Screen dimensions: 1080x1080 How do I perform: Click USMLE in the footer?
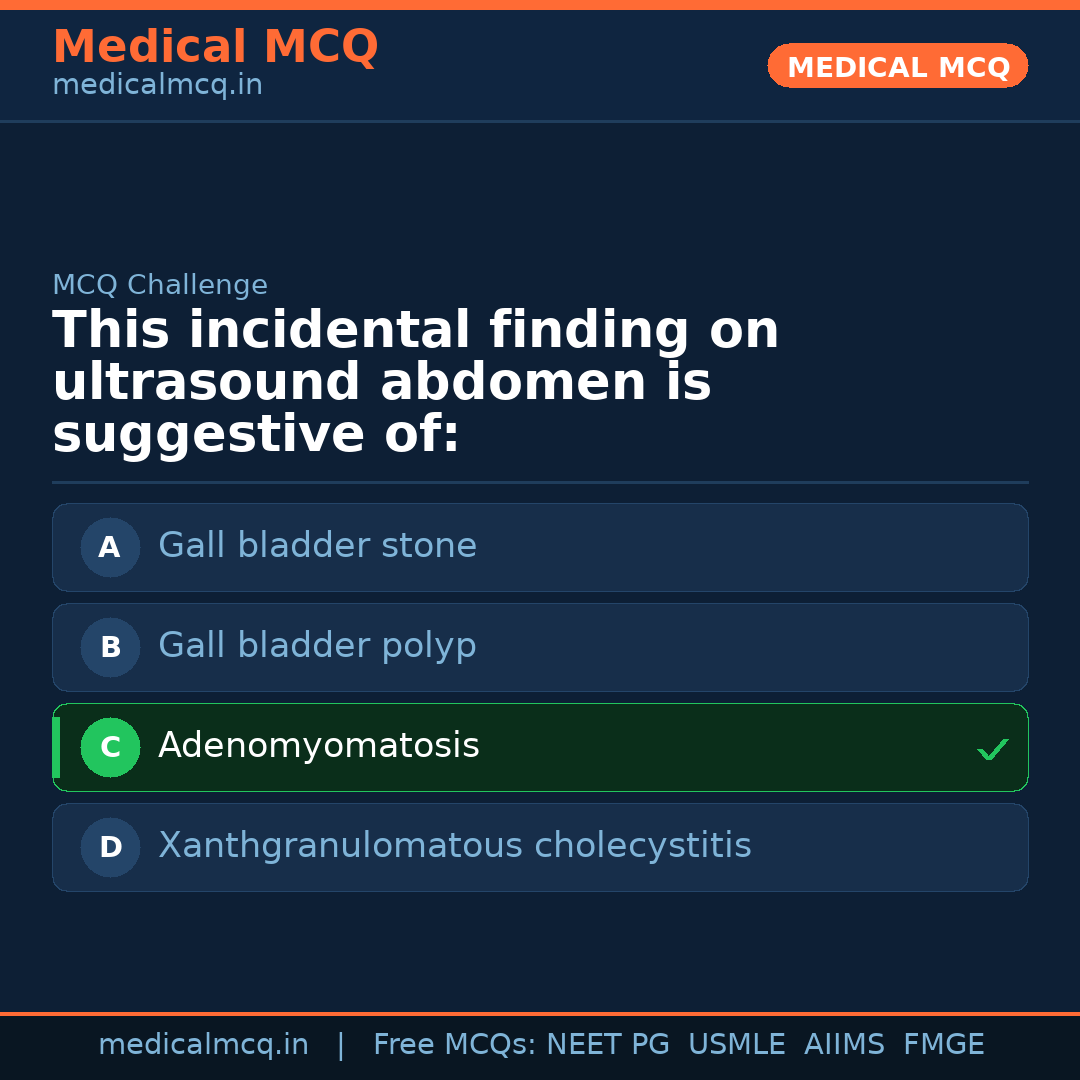click(736, 1045)
